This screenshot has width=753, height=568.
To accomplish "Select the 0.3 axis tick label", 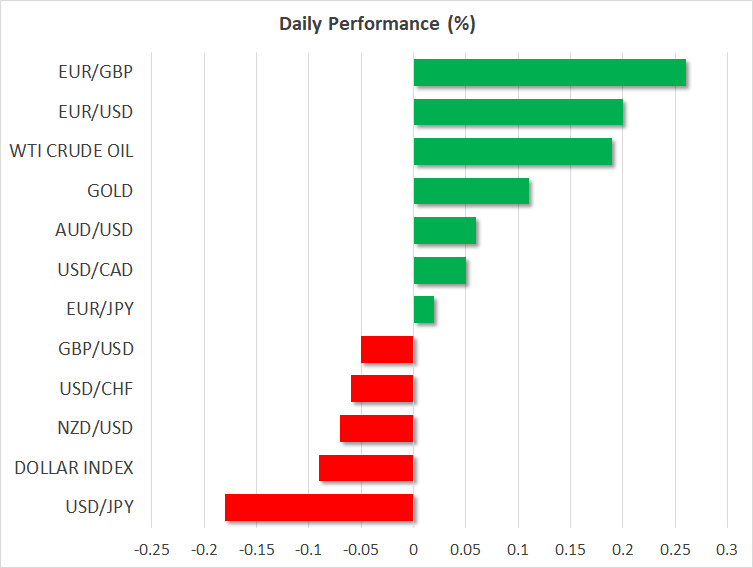I will (727, 550).
